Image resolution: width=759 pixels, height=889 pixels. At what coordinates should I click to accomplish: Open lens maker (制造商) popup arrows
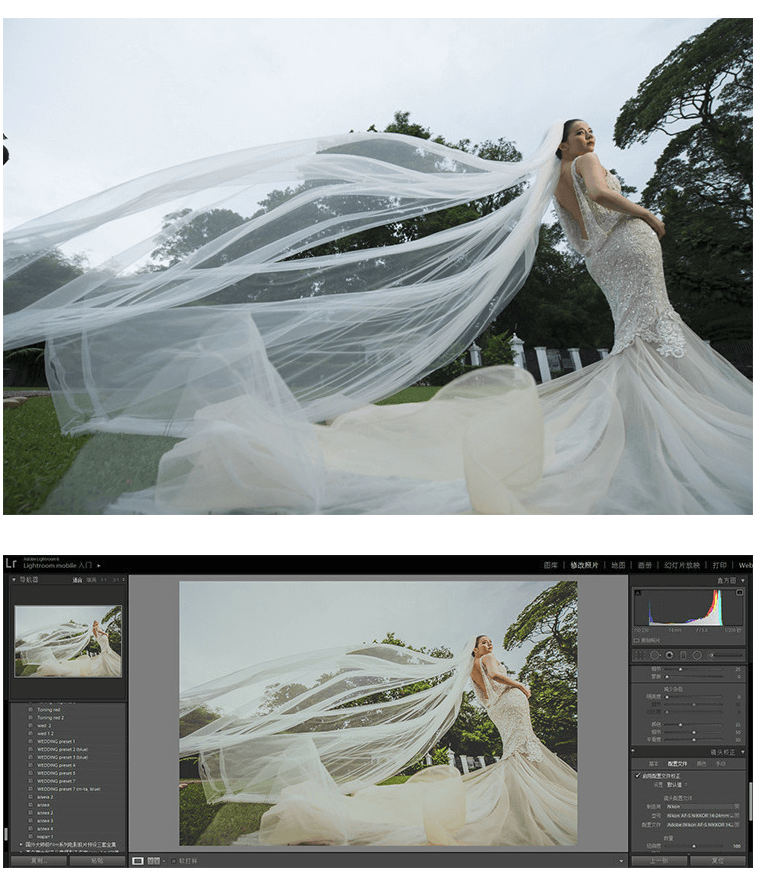737,806
